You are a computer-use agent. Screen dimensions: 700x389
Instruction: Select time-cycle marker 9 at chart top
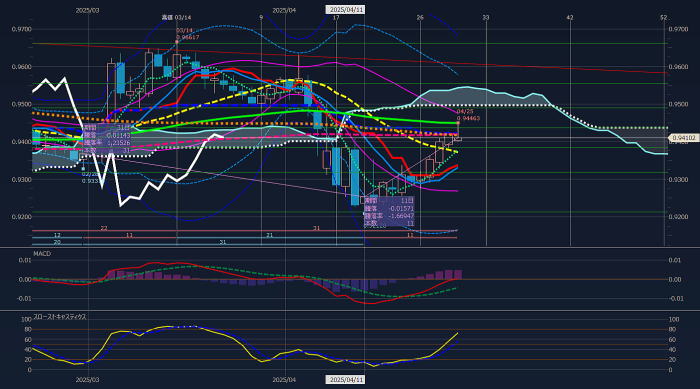(x=261, y=17)
